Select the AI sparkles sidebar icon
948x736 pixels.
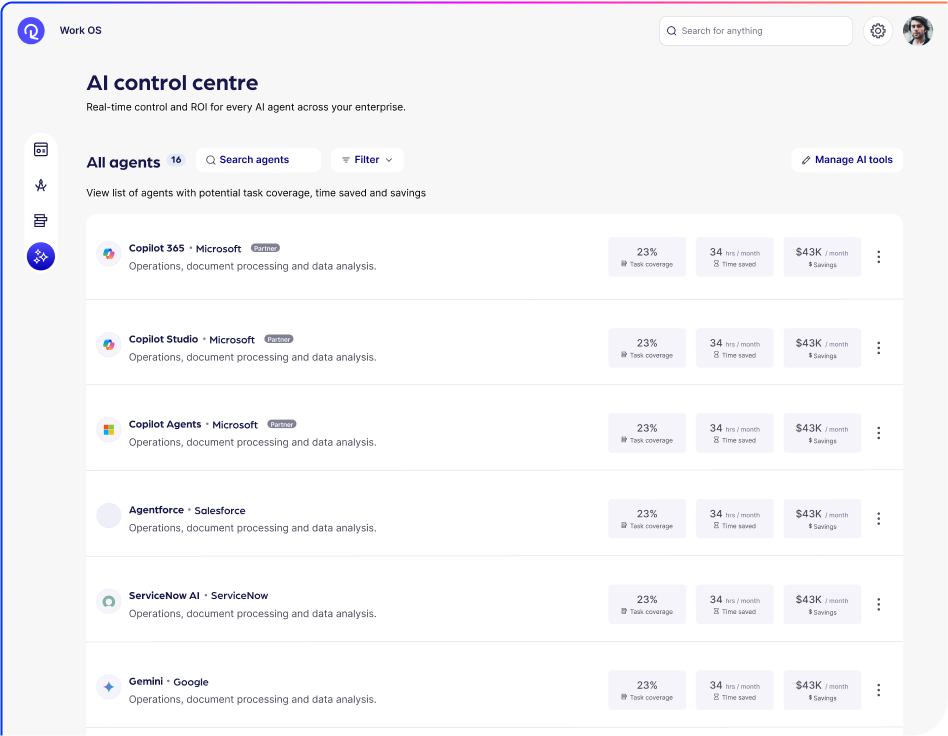[41, 257]
